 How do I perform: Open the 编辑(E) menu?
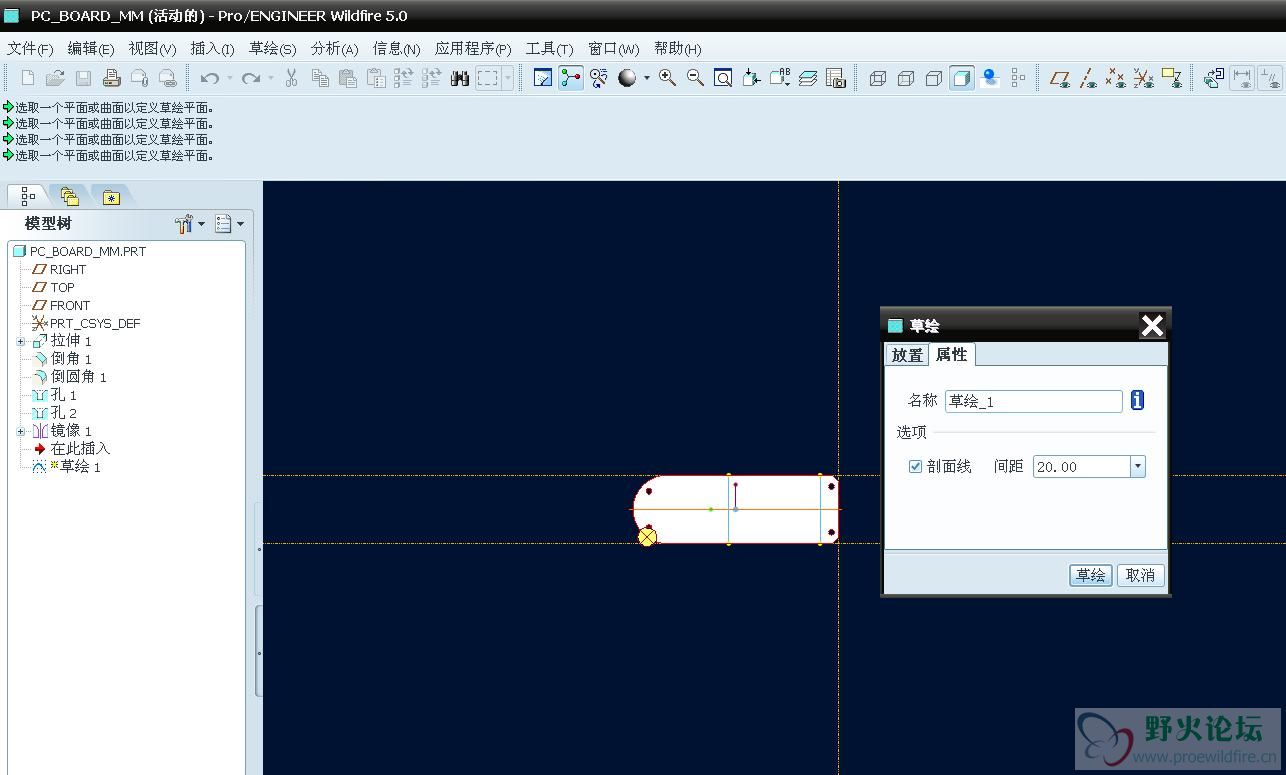[91, 48]
